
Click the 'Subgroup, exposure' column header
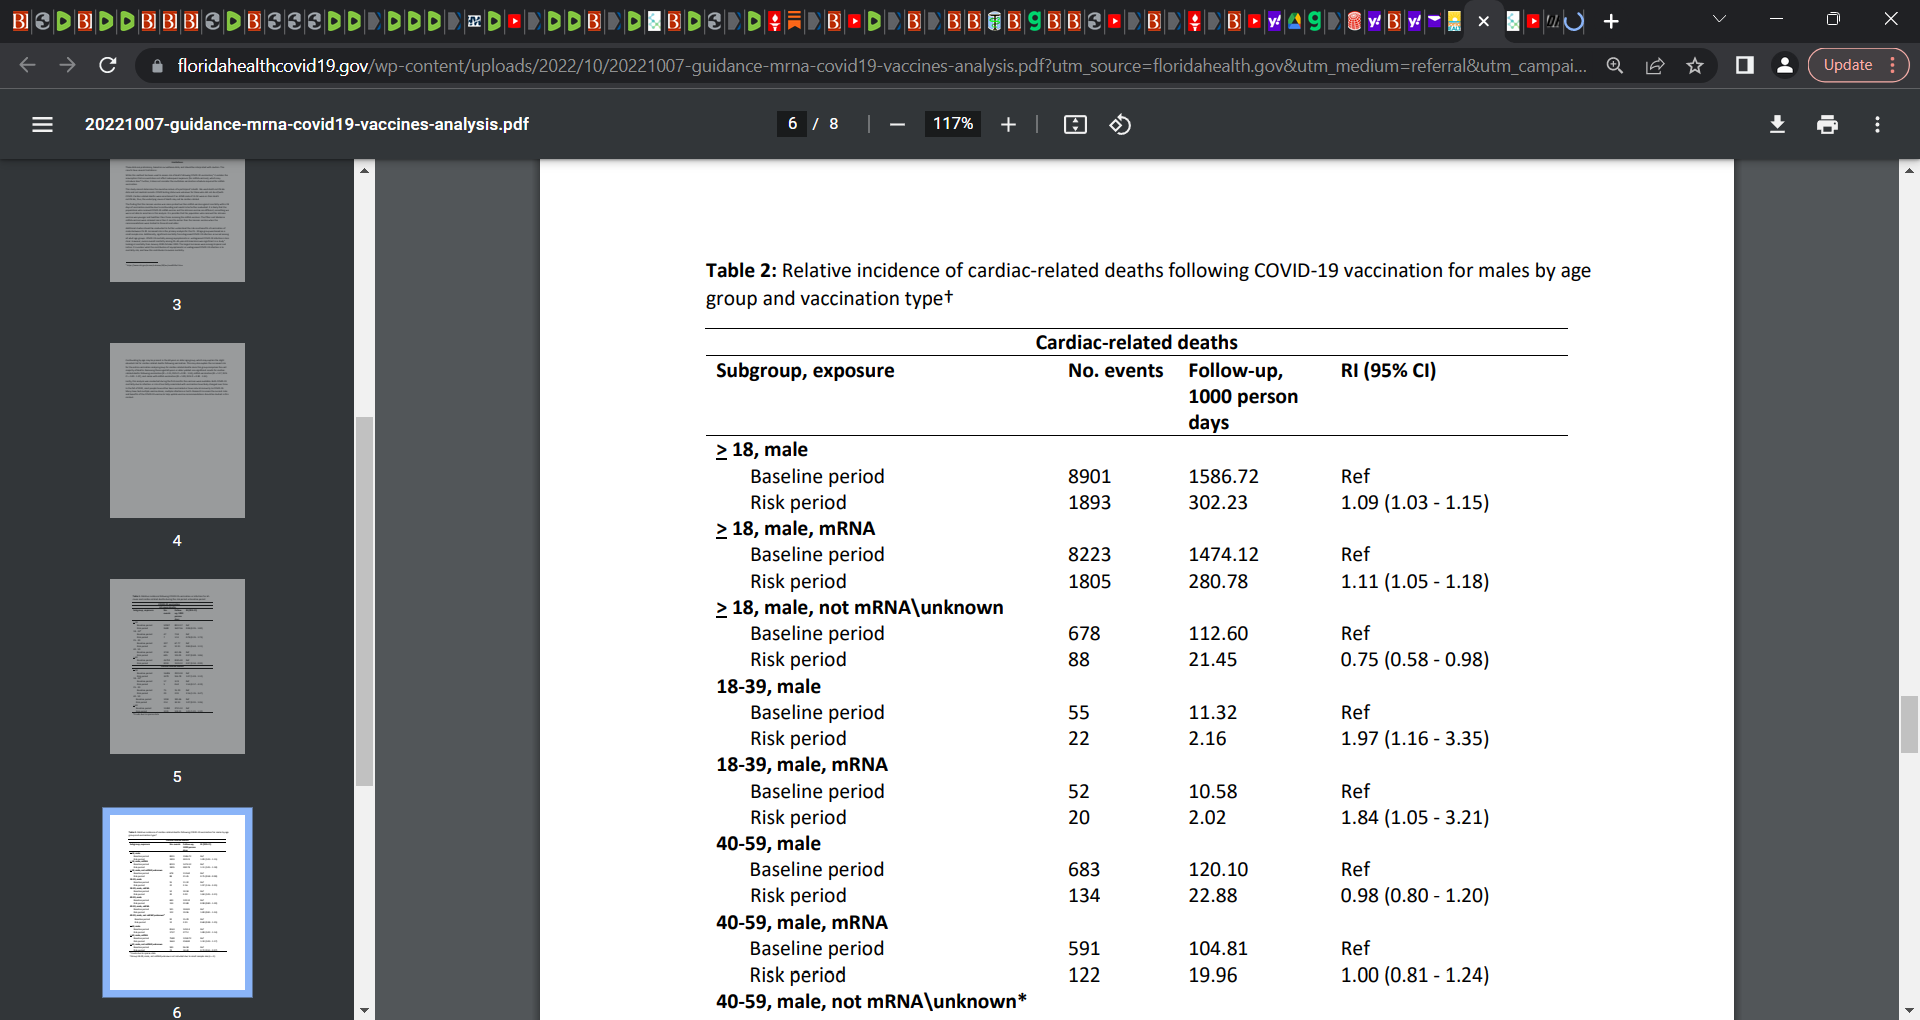point(805,371)
